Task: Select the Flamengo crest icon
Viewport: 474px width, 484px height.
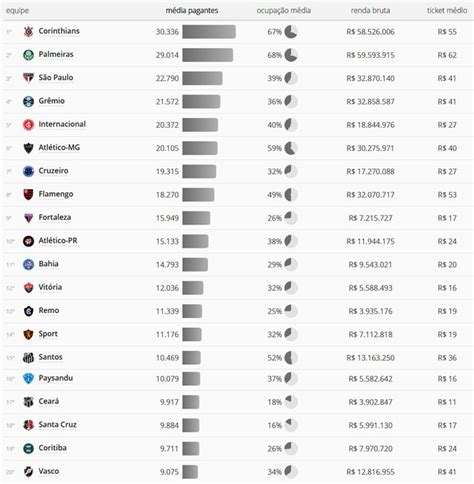Action: (28, 195)
